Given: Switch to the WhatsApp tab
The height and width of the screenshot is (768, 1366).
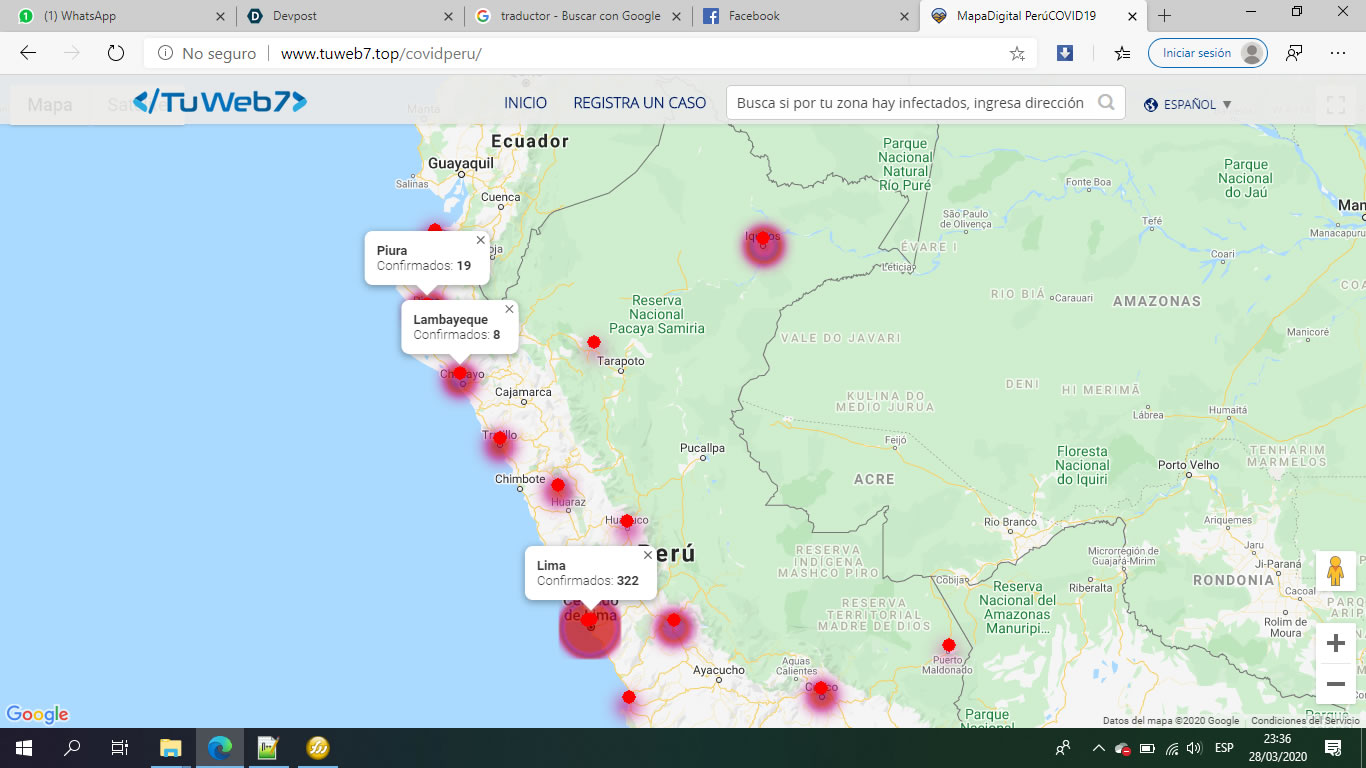Looking at the screenshot, I should pos(120,16).
